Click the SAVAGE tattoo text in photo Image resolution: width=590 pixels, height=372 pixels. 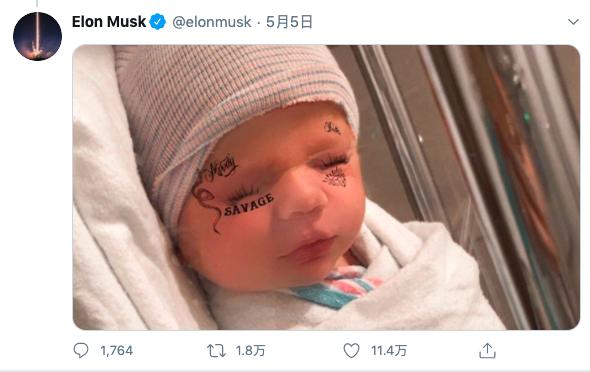tap(248, 205)
